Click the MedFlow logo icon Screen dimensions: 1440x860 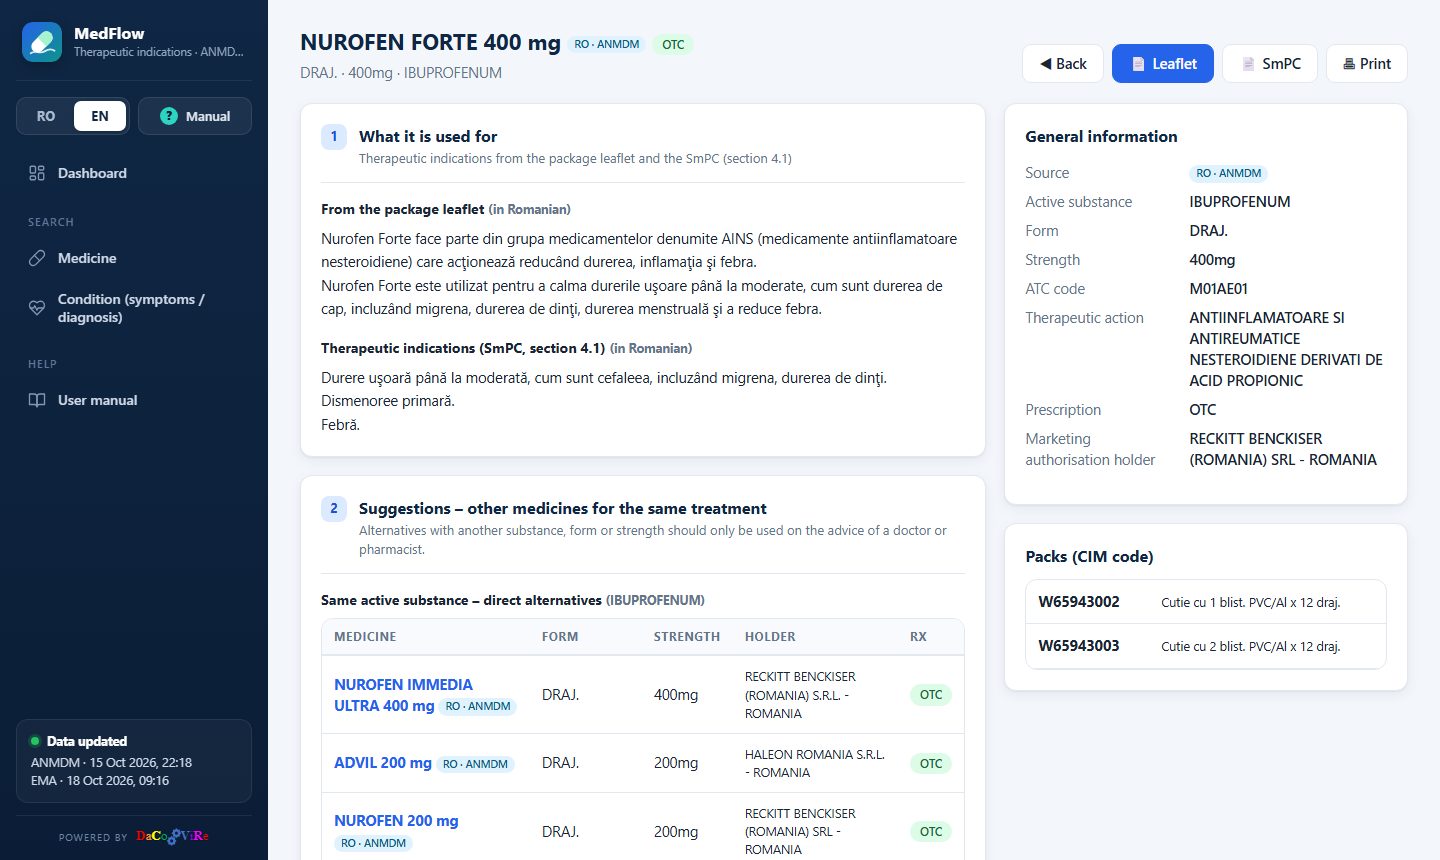pos(42,42)
